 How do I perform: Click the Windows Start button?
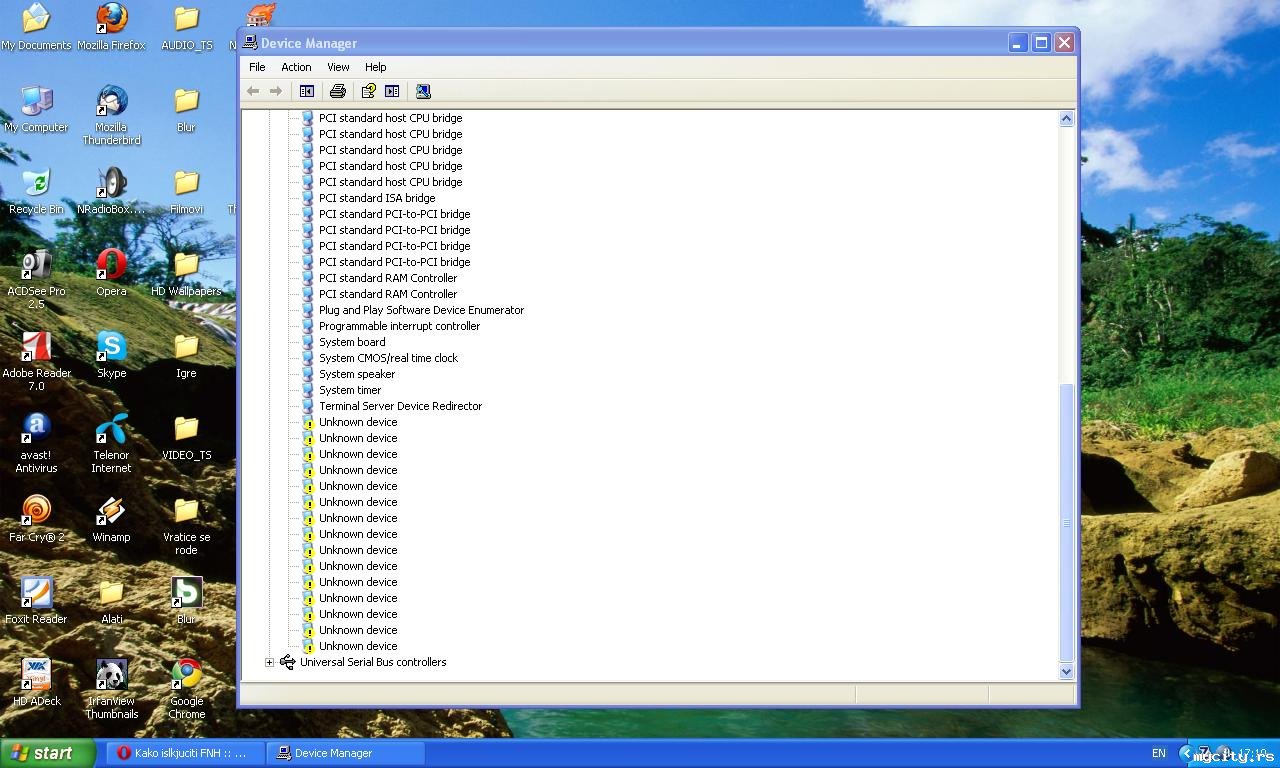tap(48, 753)
